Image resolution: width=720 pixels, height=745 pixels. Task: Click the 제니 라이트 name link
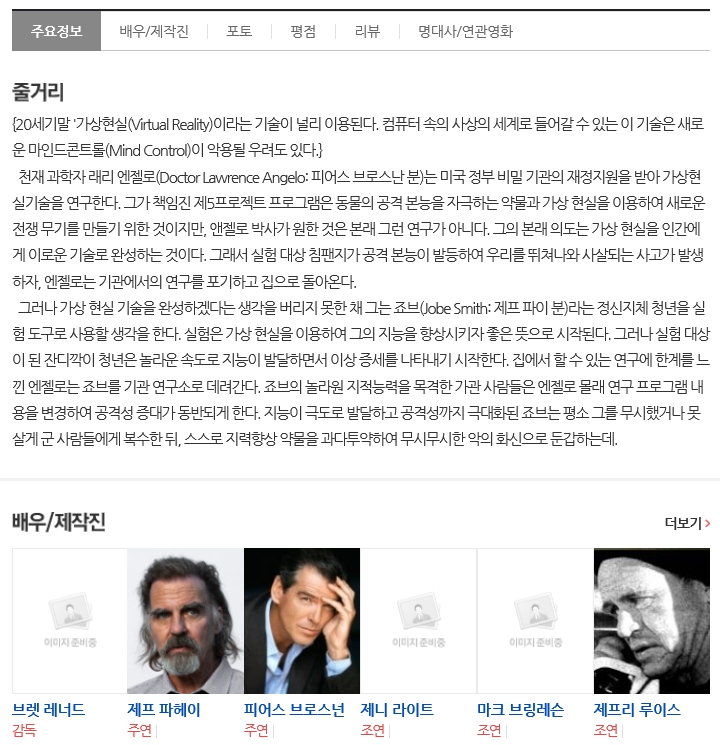[x=397, y=710]
